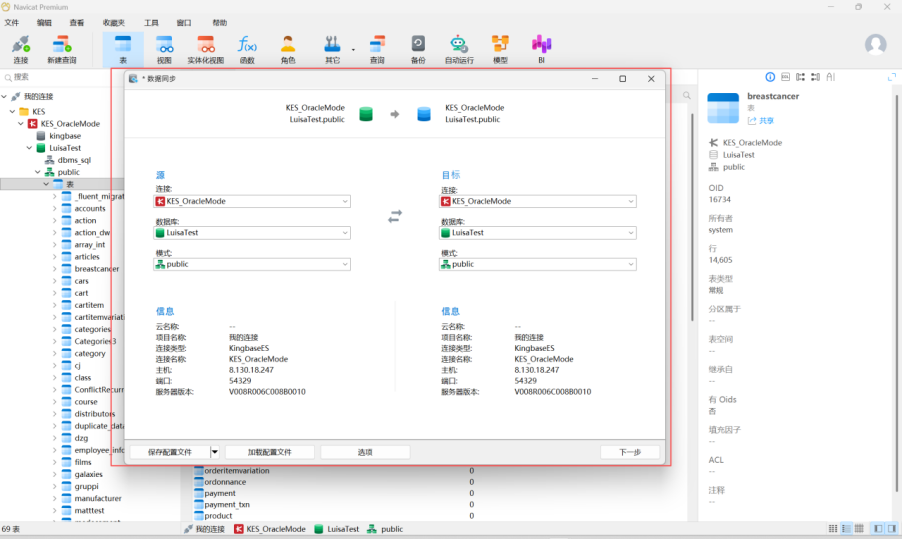Click the 加载配置文件 (Load Profile) button
Viewport: 903px width, 539px height.
click(x=269, y=452)
